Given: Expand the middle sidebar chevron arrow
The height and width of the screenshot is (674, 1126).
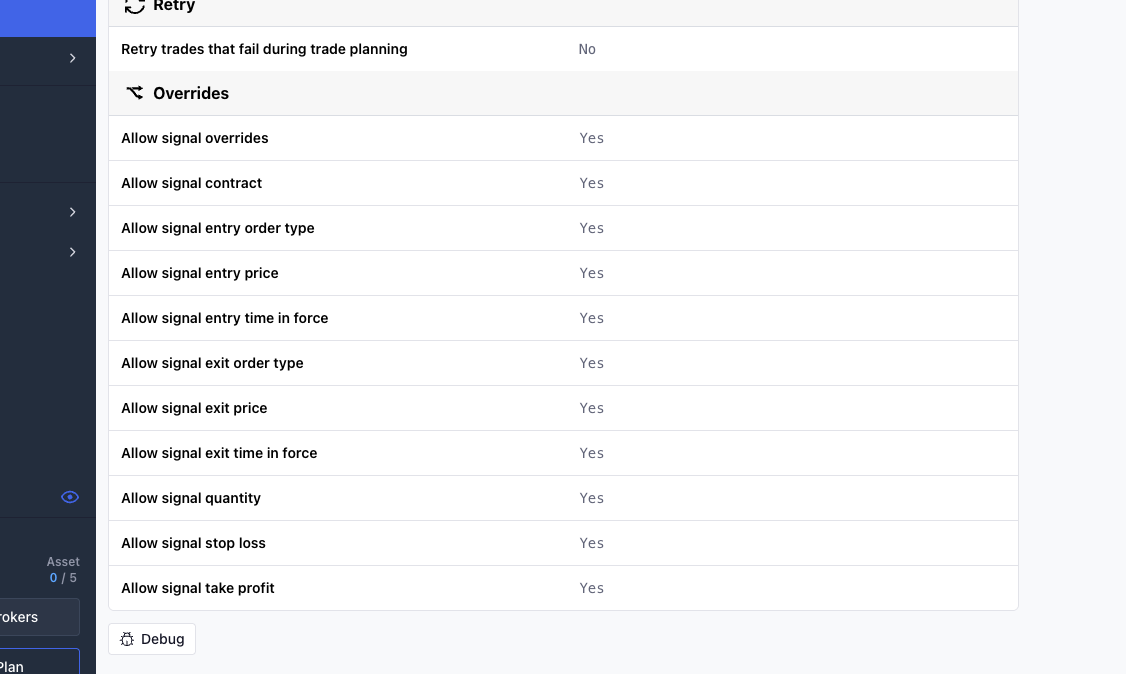Looking at the screenshot, I should coord(72,212).
